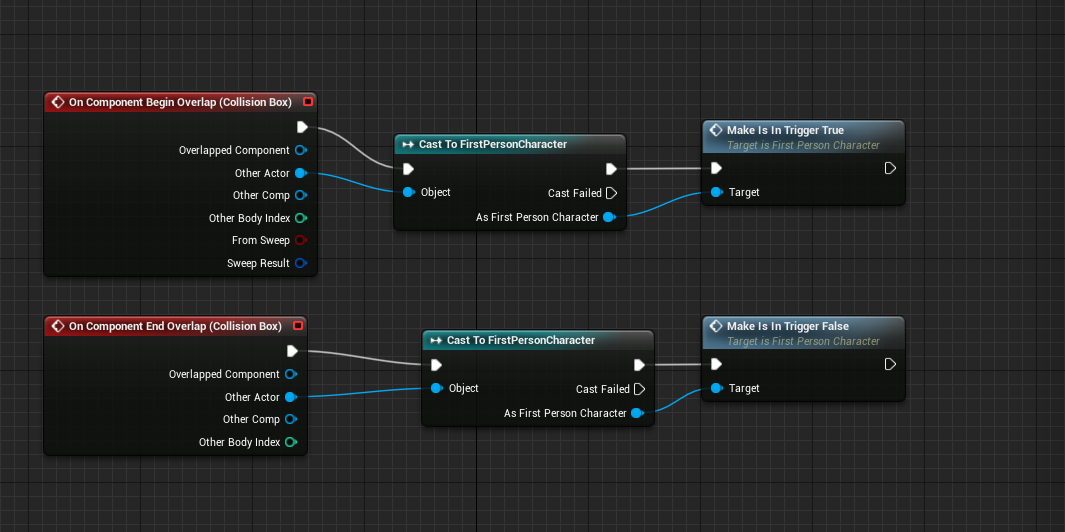
Task: Click exec output pin of lower Cast node
Action: point(638,365)
